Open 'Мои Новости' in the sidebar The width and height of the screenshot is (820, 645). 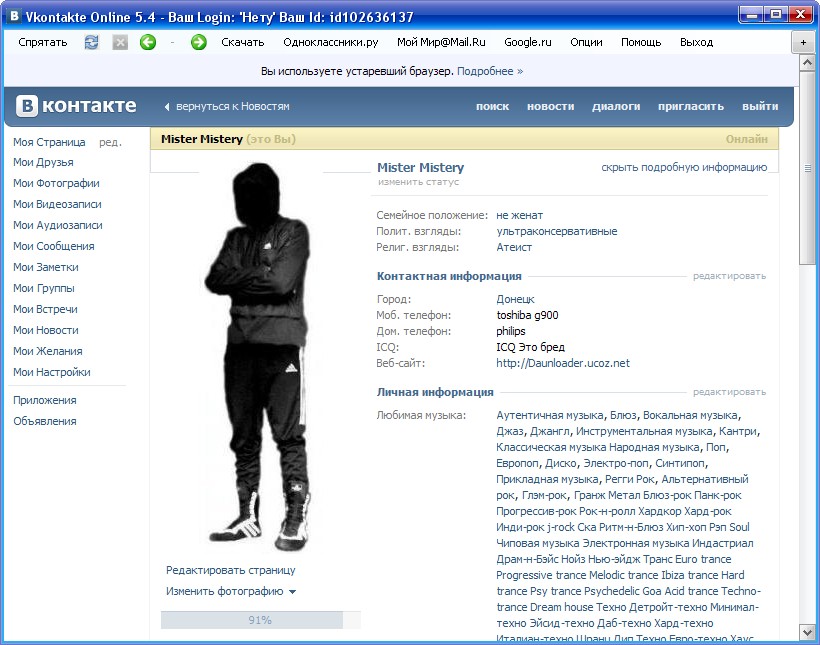click(46, 330)
